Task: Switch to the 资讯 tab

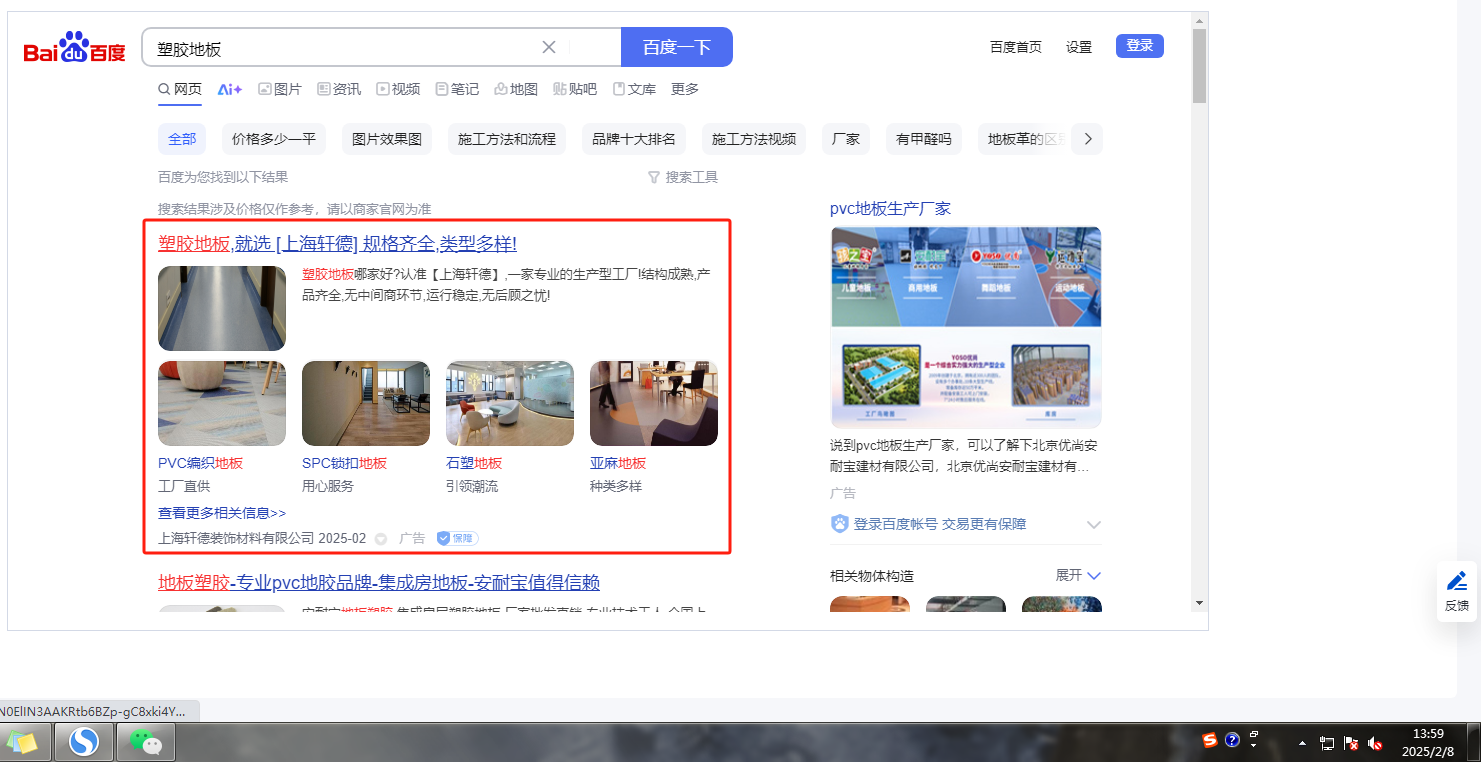Action: coord(339,89)
